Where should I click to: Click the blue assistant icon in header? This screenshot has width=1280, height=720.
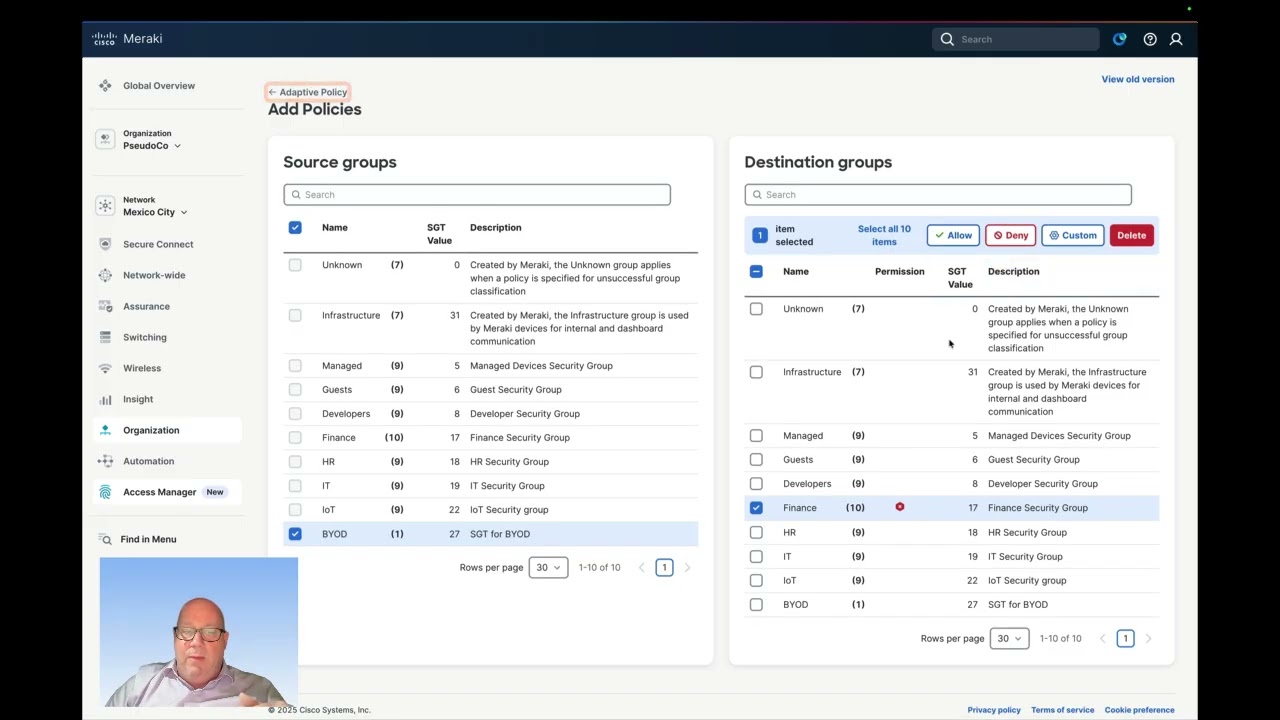[x=1119, y=39]
